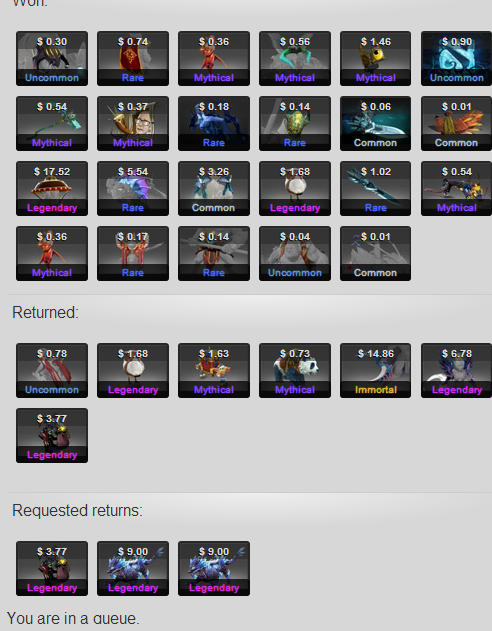Select the $0.04 Uncommon item
Screen dimensions: 492x631
(295, 254)
